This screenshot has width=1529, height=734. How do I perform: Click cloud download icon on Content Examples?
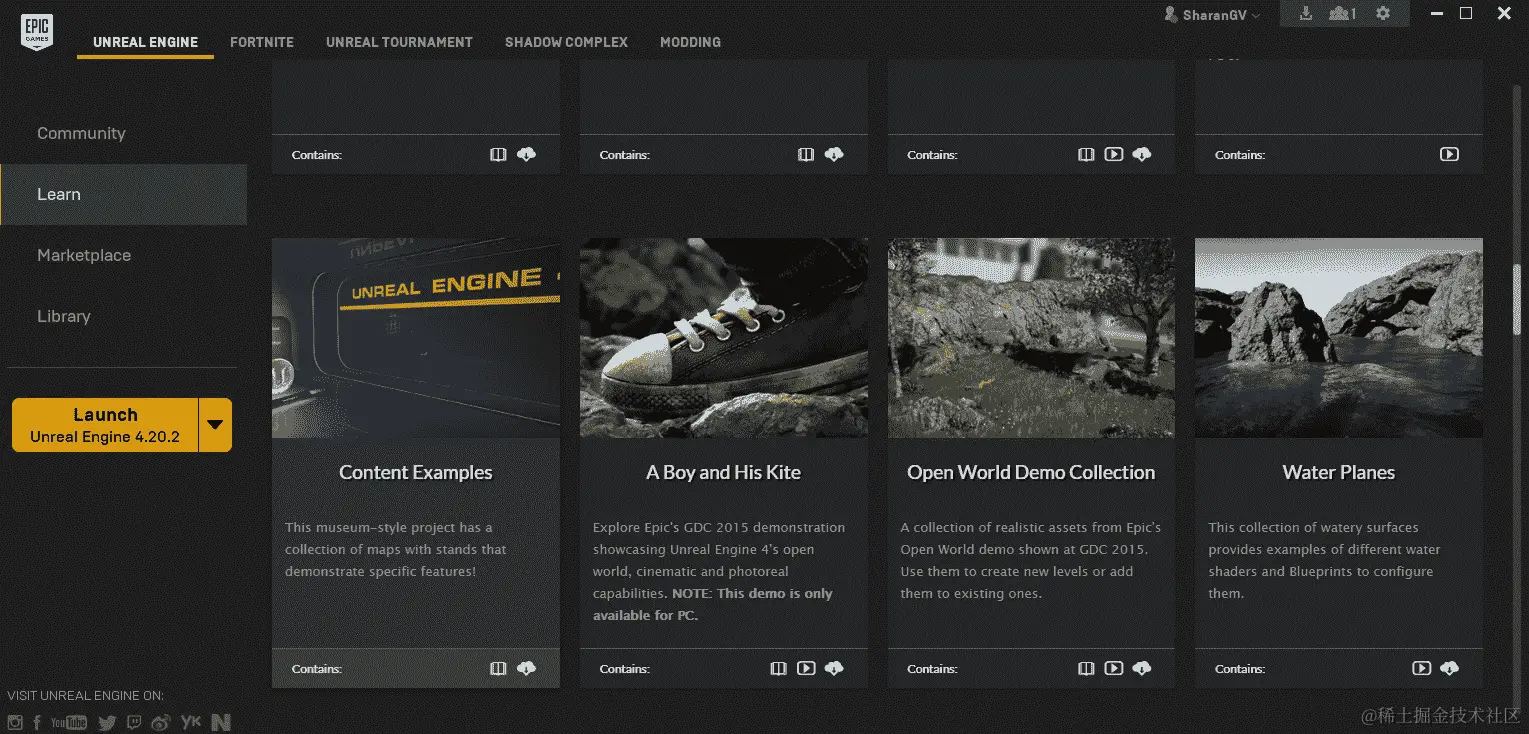[x=526, y=668]
